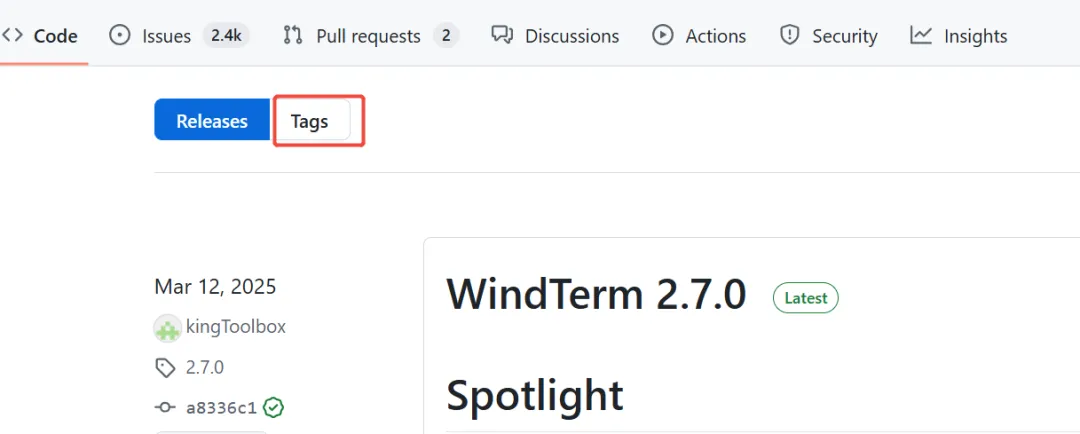This screenshot has width=1080, height=434.
Task: Click the commit icon beside a8336c1
Action: click(165, 408)
